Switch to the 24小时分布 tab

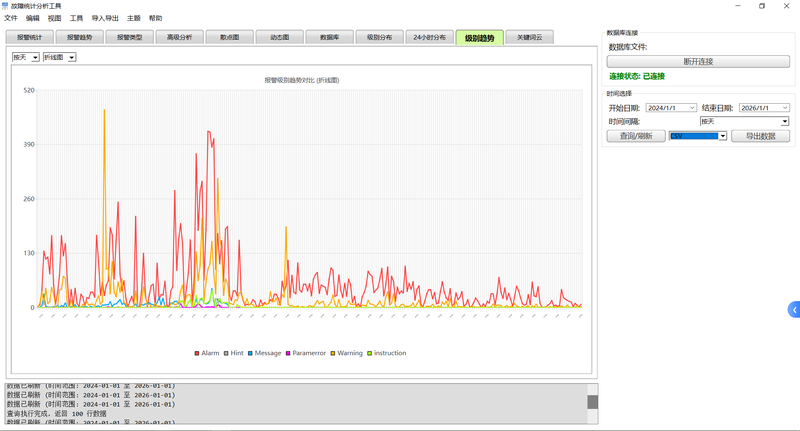point(430,37)
